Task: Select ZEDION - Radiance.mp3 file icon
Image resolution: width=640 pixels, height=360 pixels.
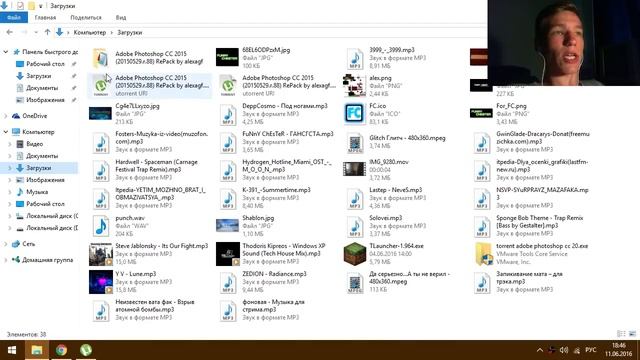Action: pyautogui.click(x=228, y=283)
